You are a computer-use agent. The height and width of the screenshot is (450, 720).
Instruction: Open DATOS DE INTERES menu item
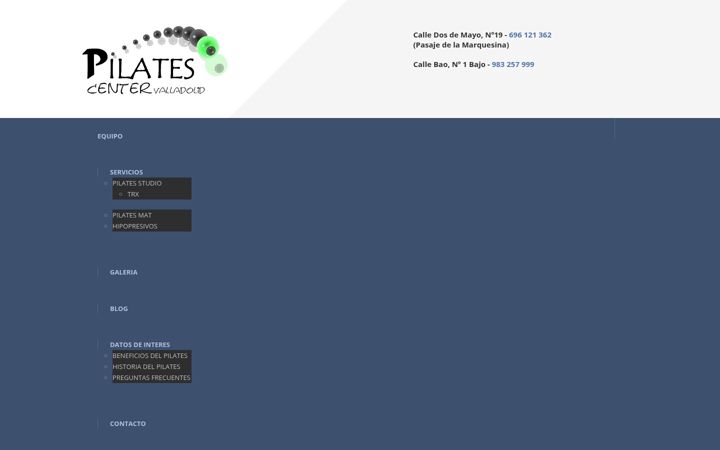tap(140, 344)
